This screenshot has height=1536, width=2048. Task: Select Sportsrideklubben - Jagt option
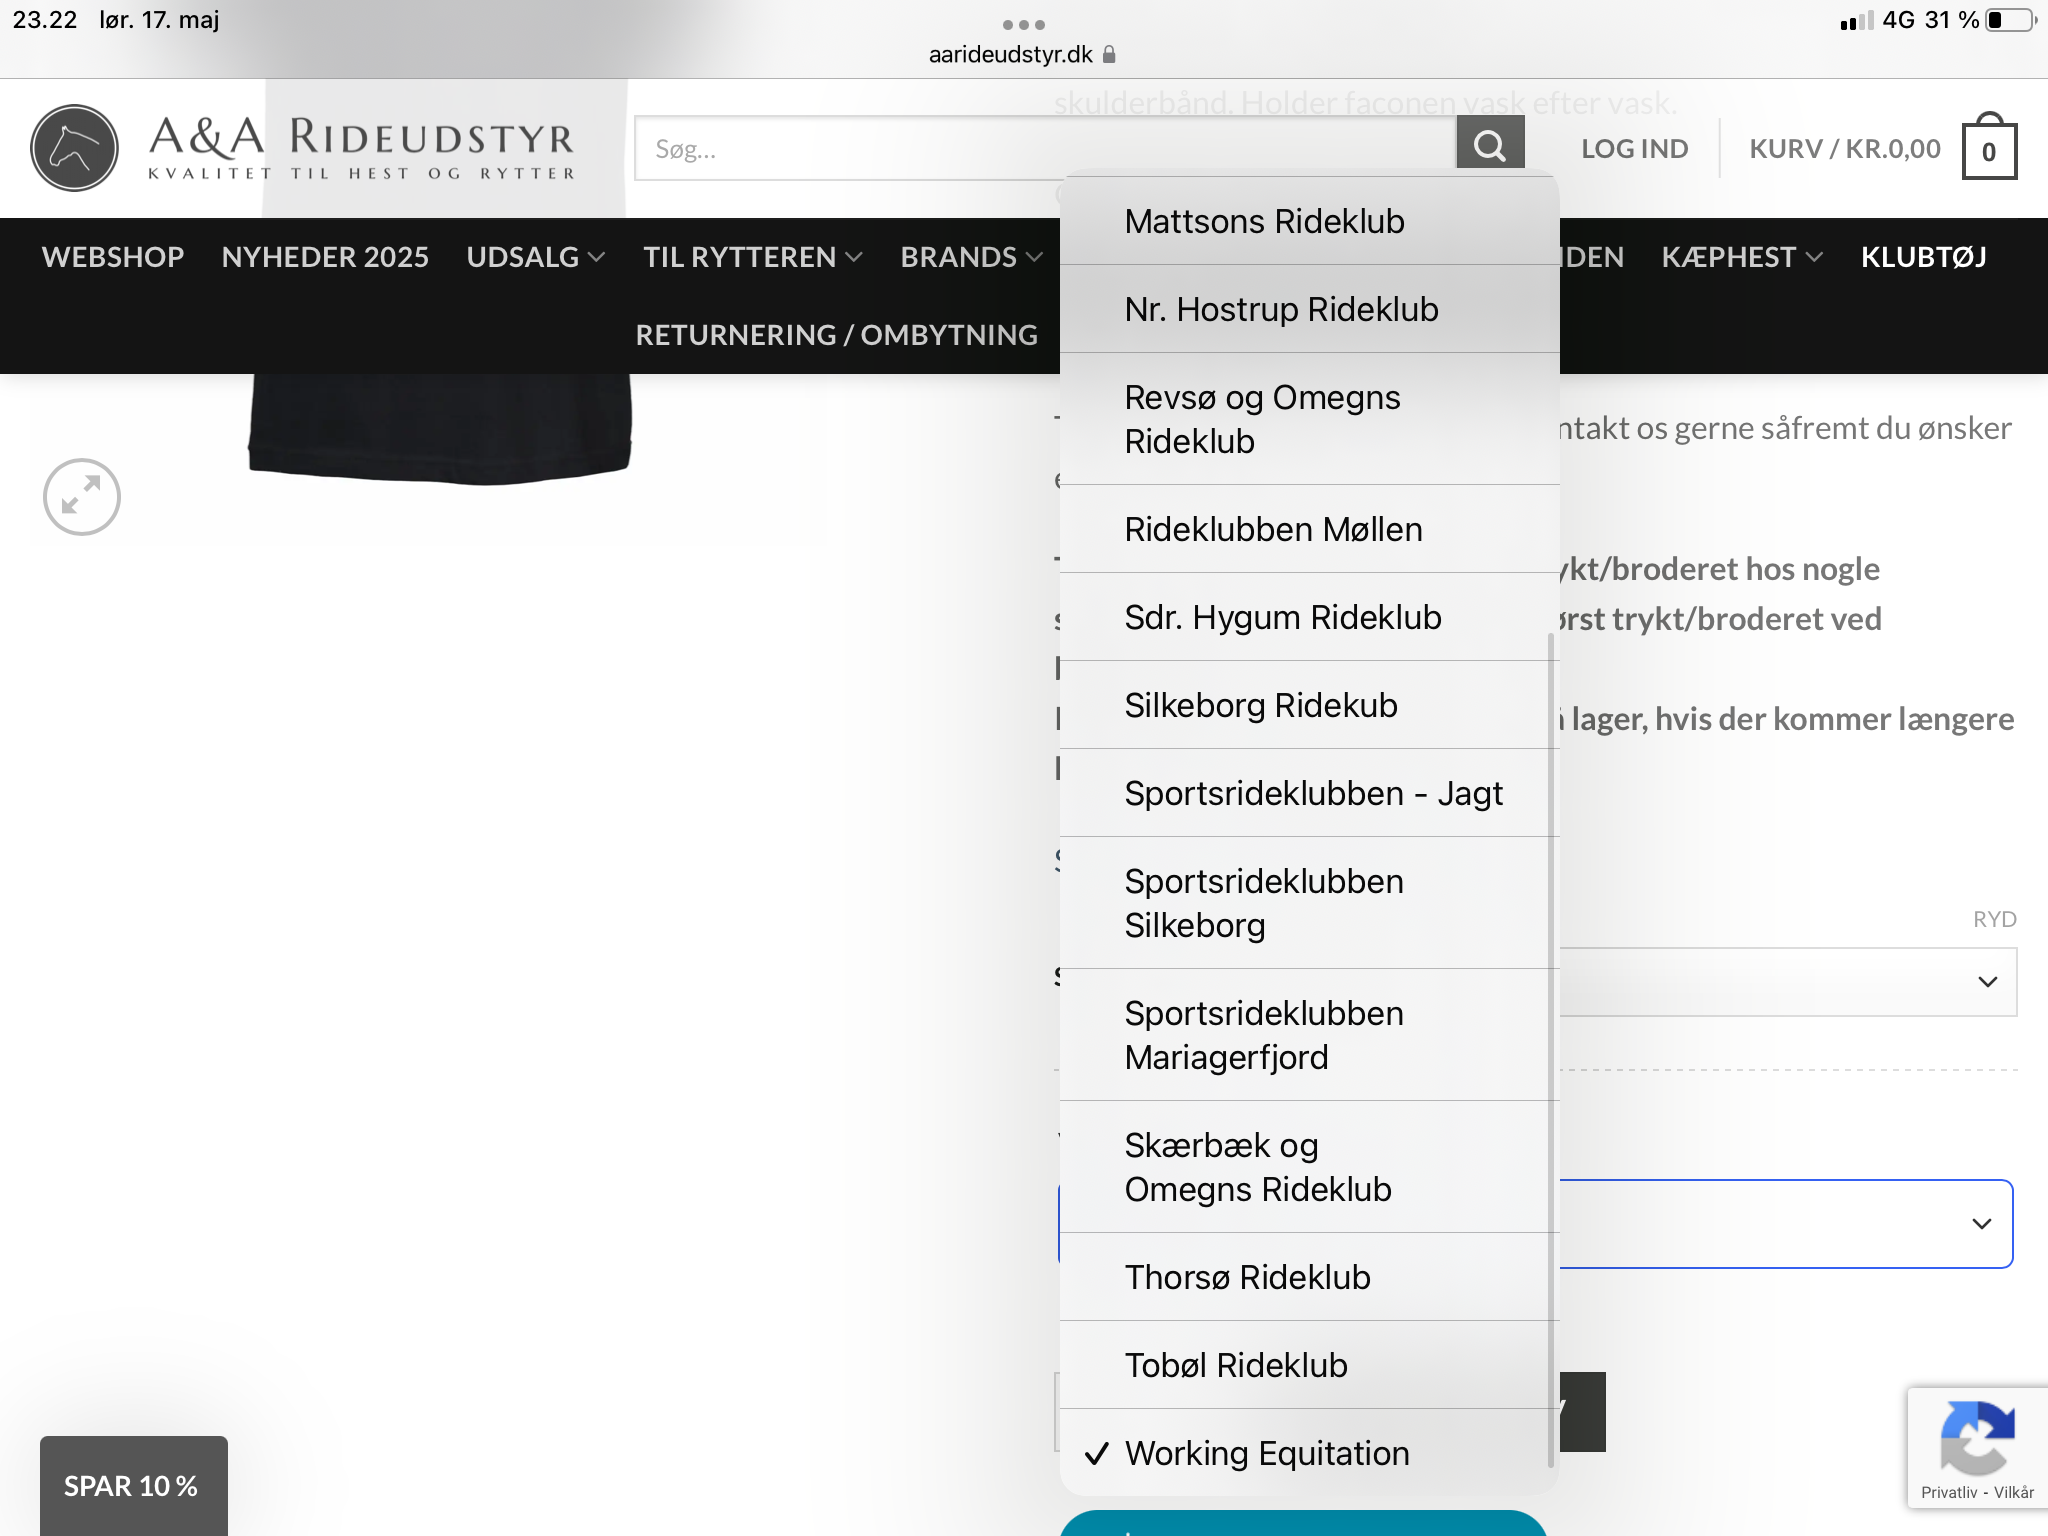coord(1309,793)
